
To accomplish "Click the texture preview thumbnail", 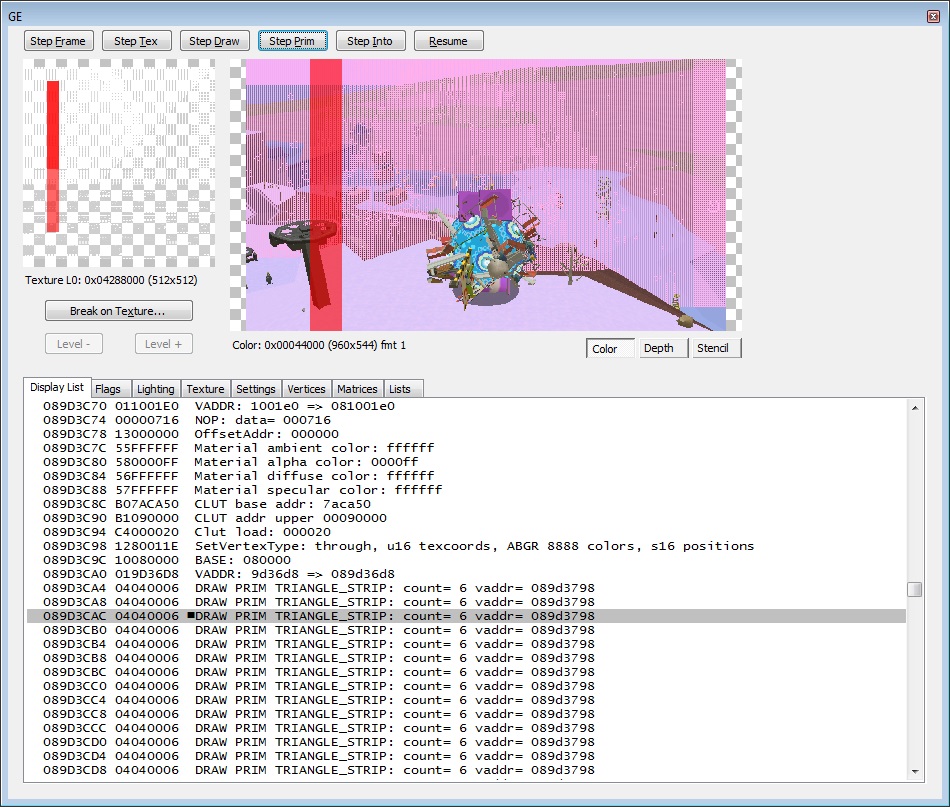I will pyautogui.click(x=118, y=163).
